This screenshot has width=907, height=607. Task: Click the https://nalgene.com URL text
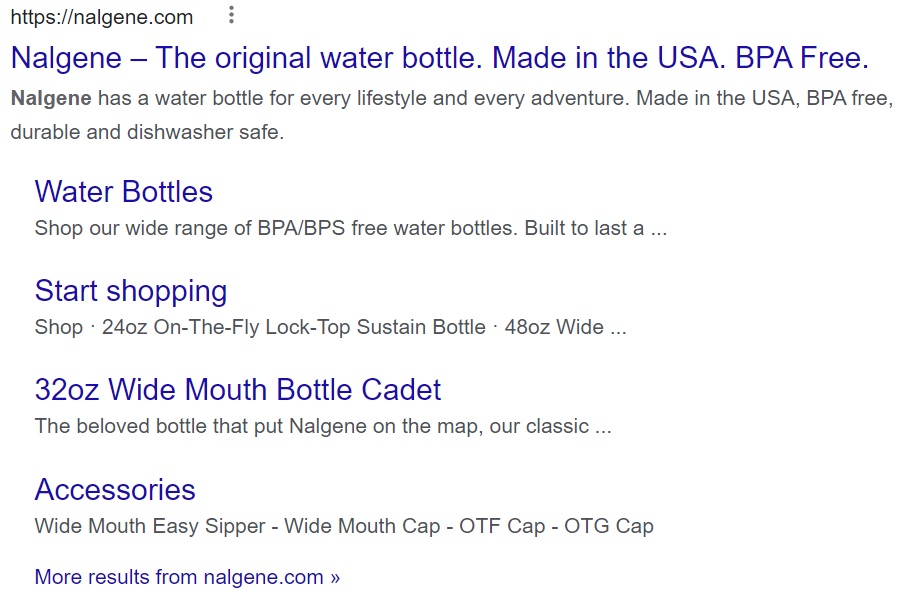(x=102, y=17)
